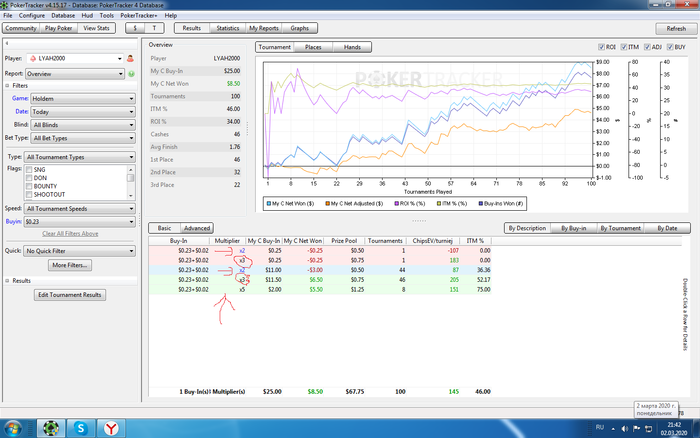Click the Community button
The image size is (700, 438).
coord(21,28)
